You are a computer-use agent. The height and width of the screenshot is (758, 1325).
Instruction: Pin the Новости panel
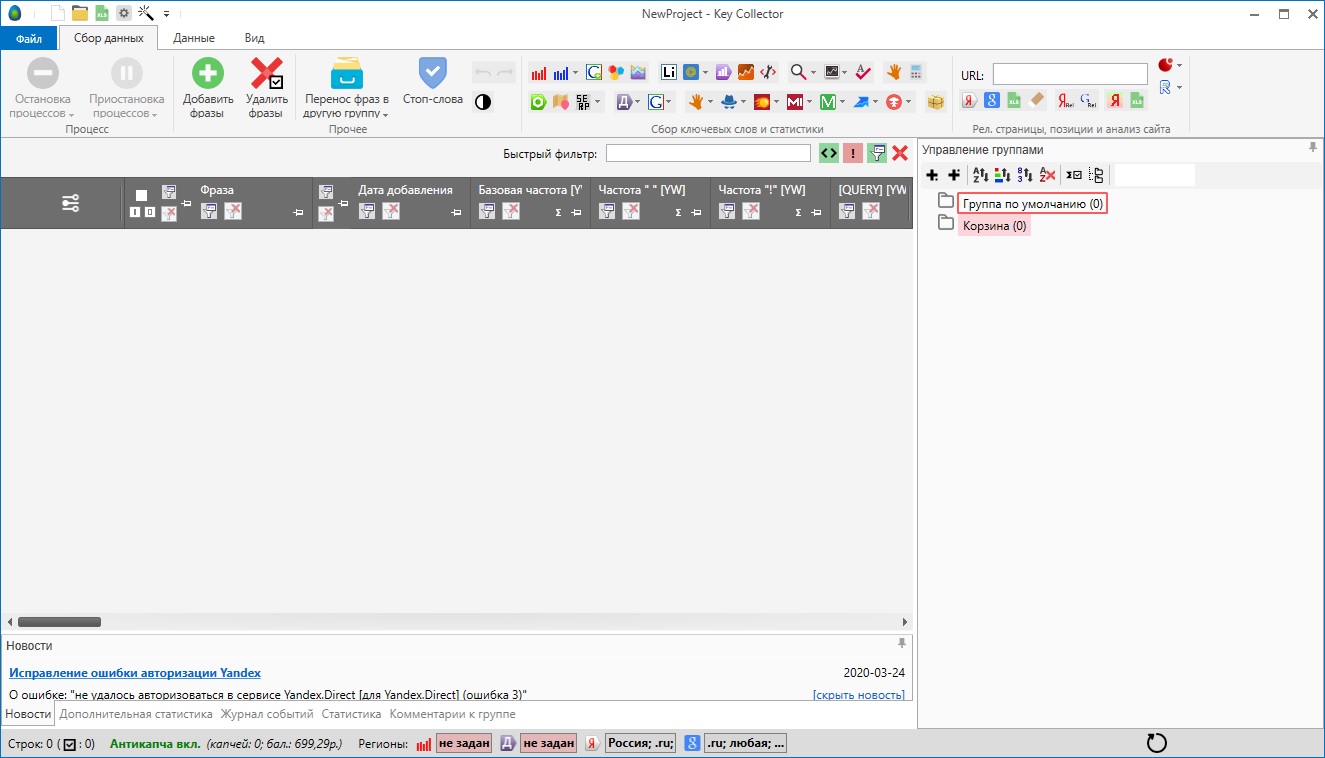click(902, 644)
